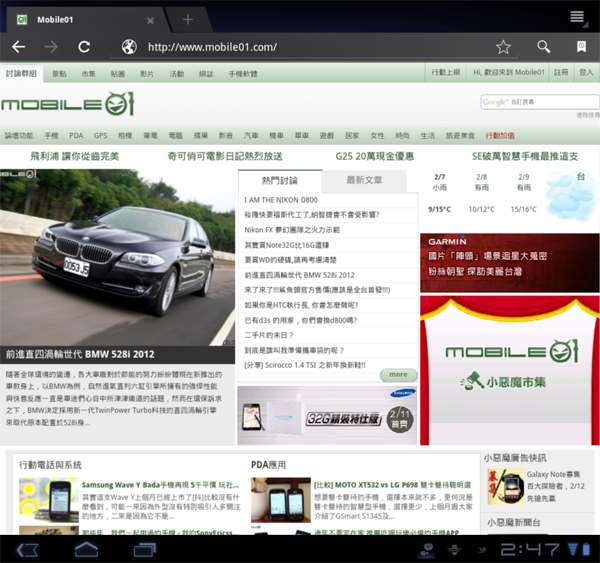The height and width of the screenshot is (563, 600).
Task: Click the BMW 528i featured photo
Action: pos(117,258)
